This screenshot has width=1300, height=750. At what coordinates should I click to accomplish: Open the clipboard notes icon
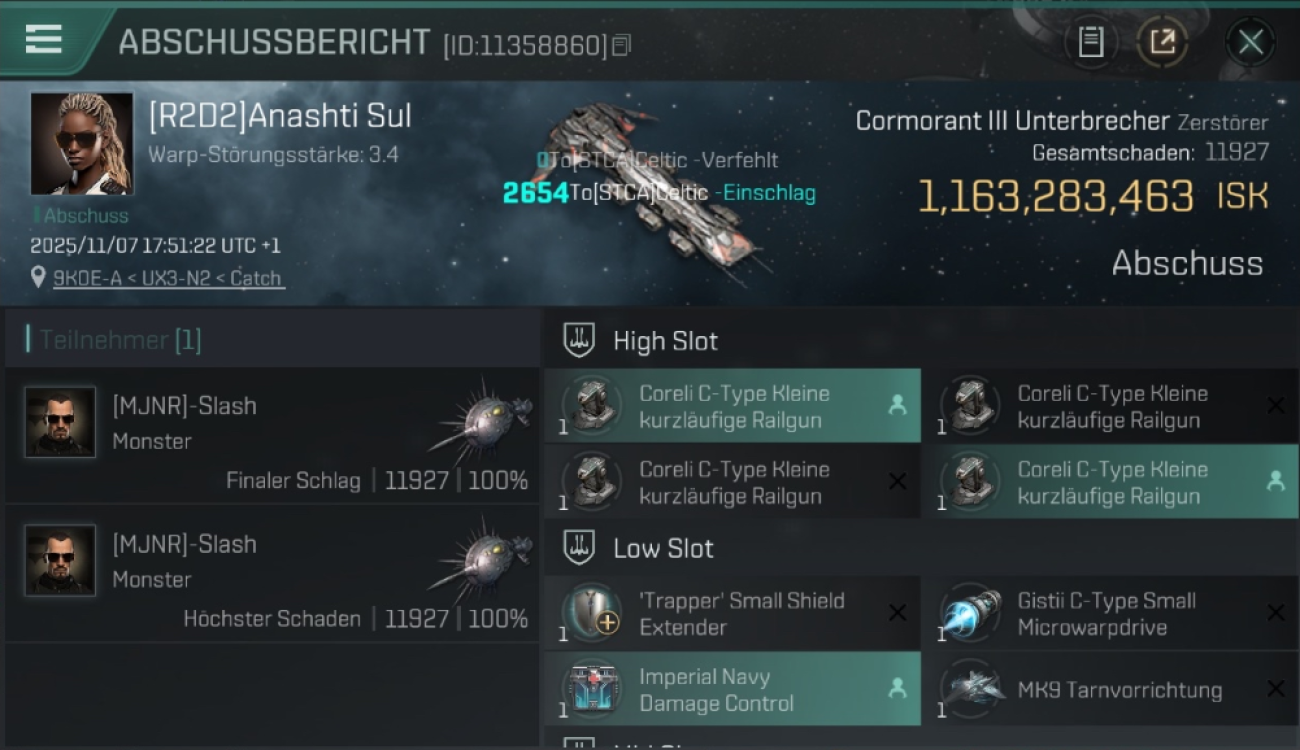1091,42
